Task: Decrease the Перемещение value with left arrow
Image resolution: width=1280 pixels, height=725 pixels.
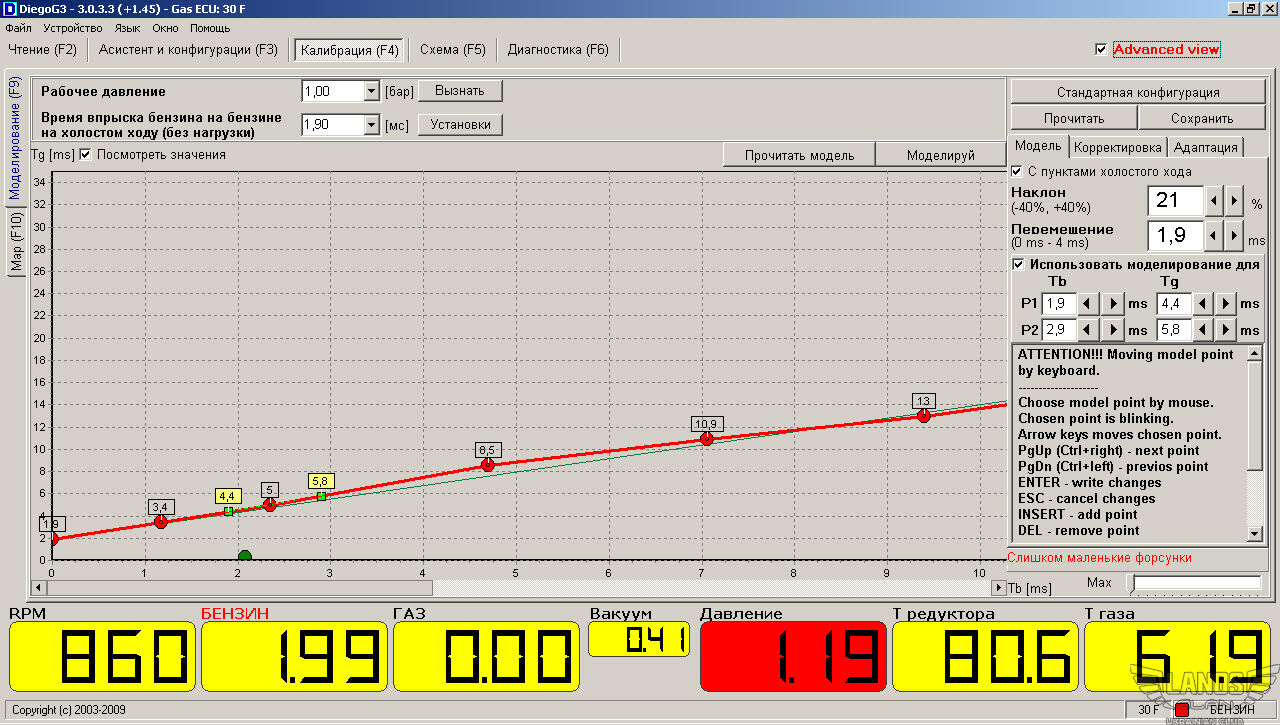Action: click(1215, 236)
